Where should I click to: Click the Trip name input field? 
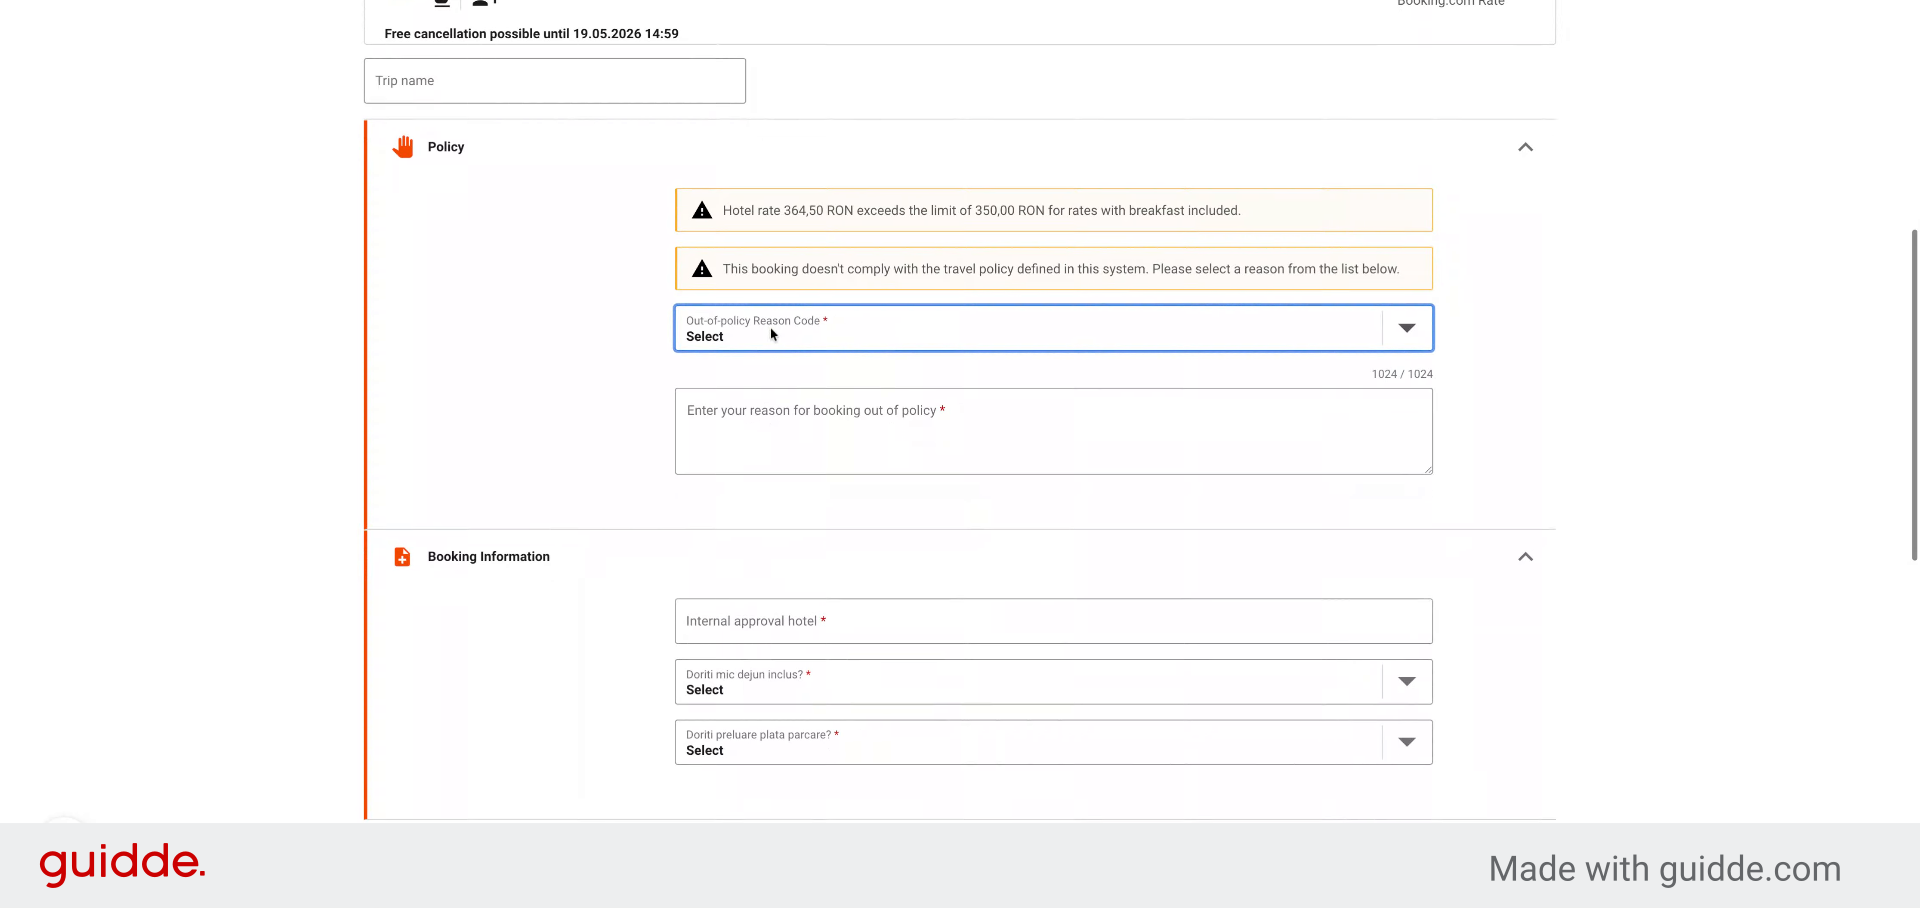point(554,81)
